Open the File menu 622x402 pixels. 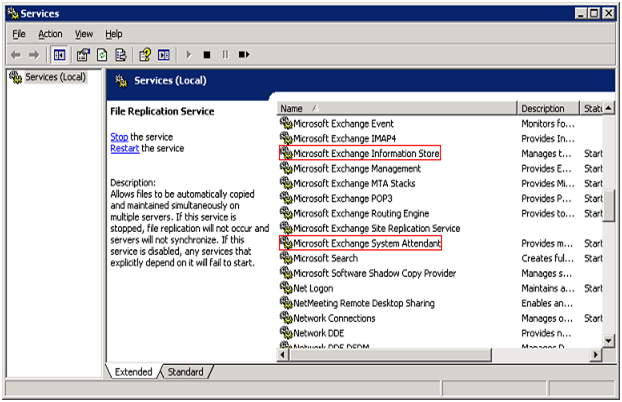coord(19,34)
